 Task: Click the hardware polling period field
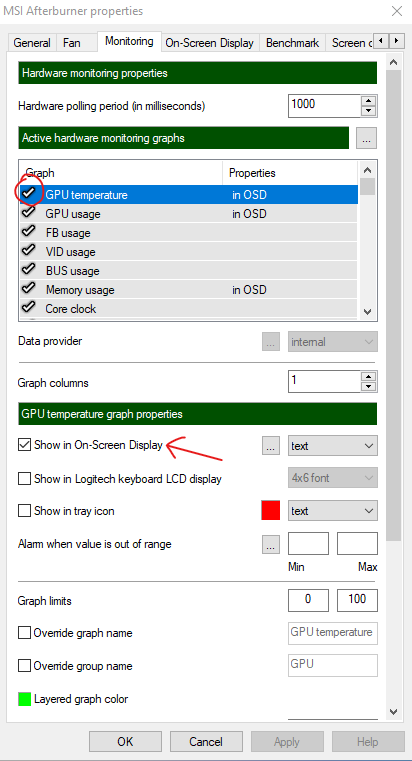tap(324, 105)
